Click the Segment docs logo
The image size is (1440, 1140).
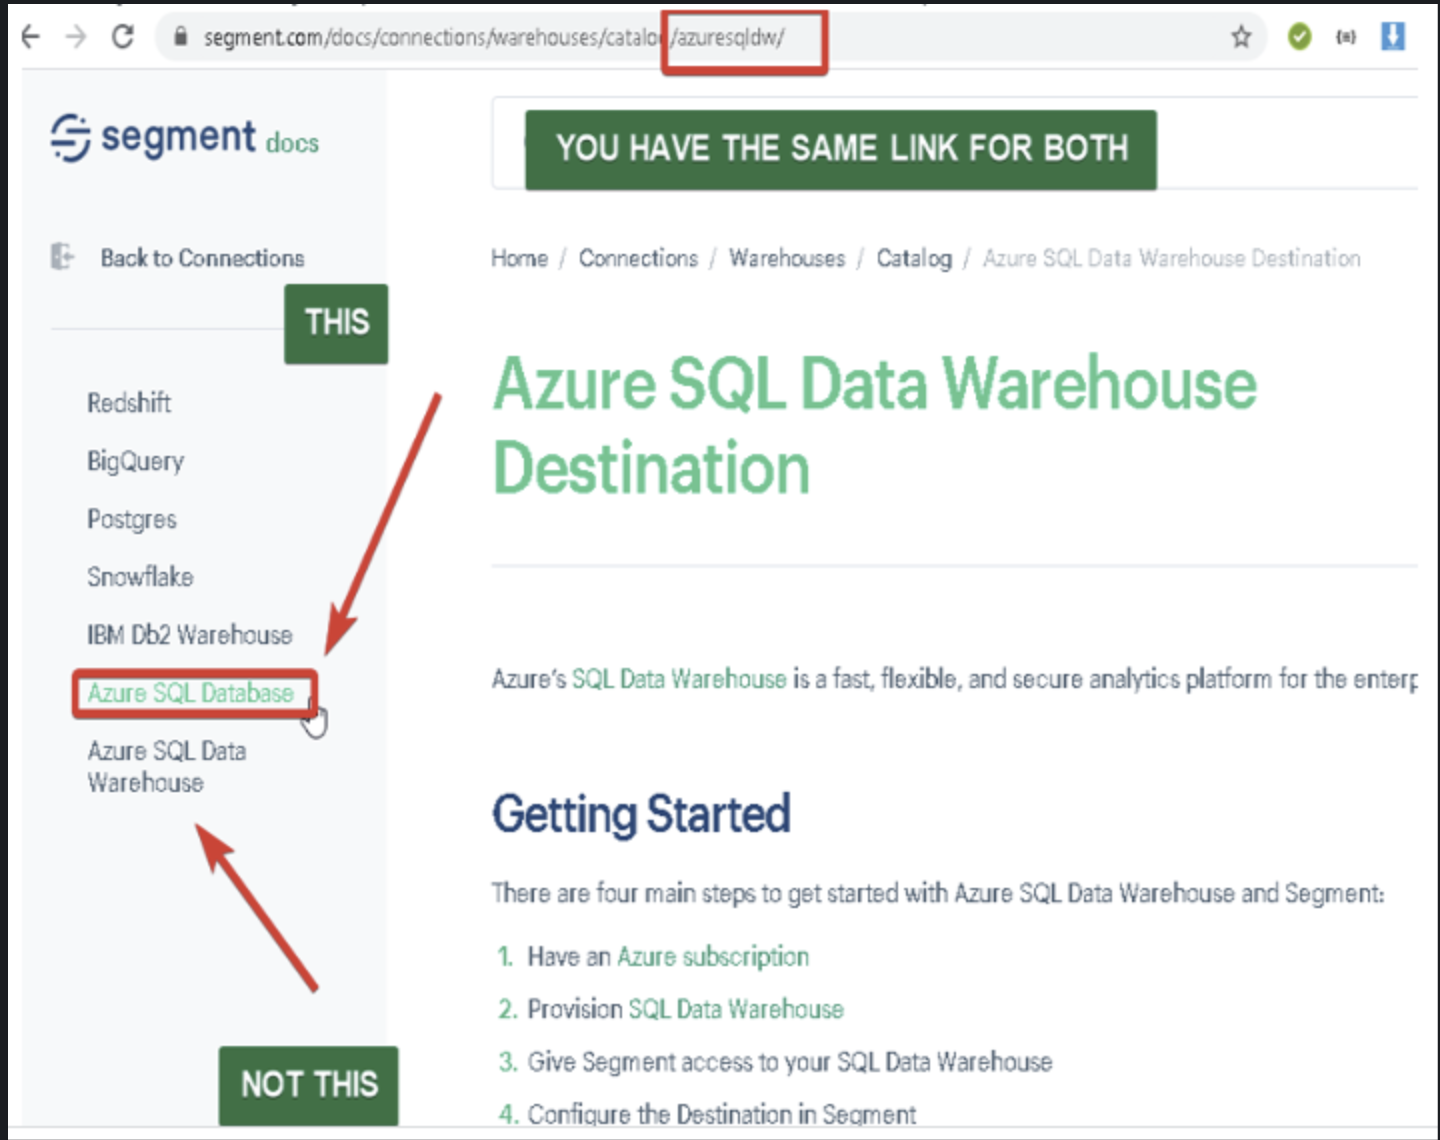(x=184, y=138)
